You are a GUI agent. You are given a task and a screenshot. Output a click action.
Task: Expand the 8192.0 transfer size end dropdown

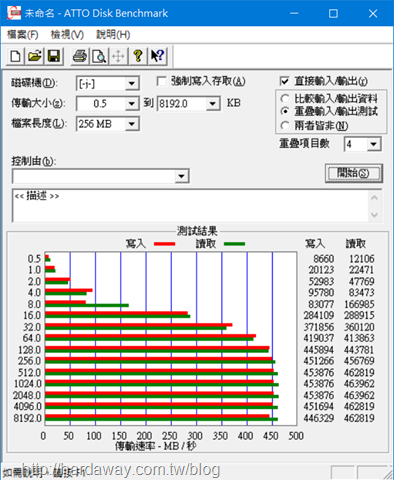pyautogui.click(x=212, y=104)
